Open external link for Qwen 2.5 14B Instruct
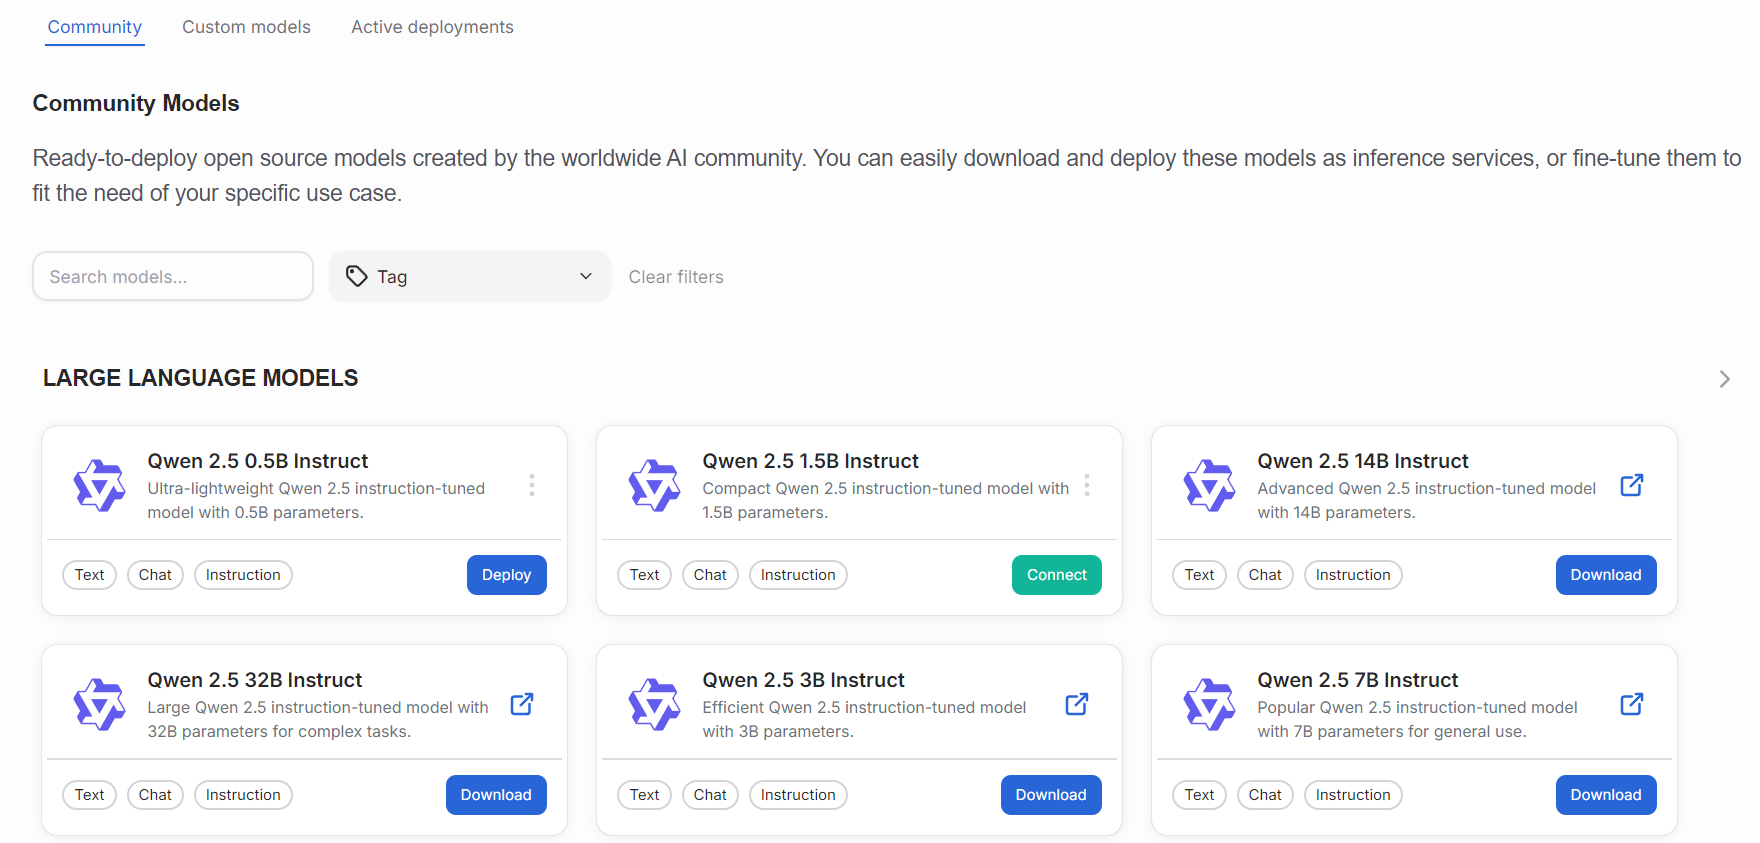Viewport: 1760px width, 843px height. click(1631, 485)
